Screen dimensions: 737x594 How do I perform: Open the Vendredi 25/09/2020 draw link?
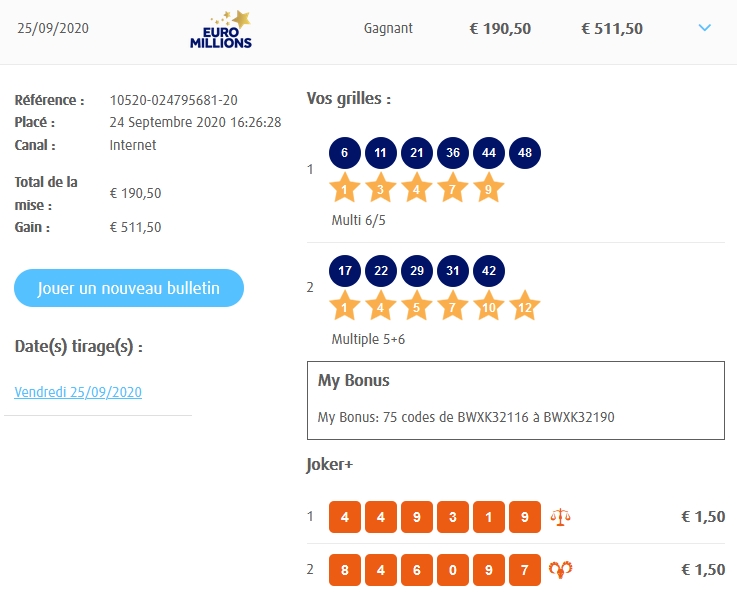coord(78,392)
